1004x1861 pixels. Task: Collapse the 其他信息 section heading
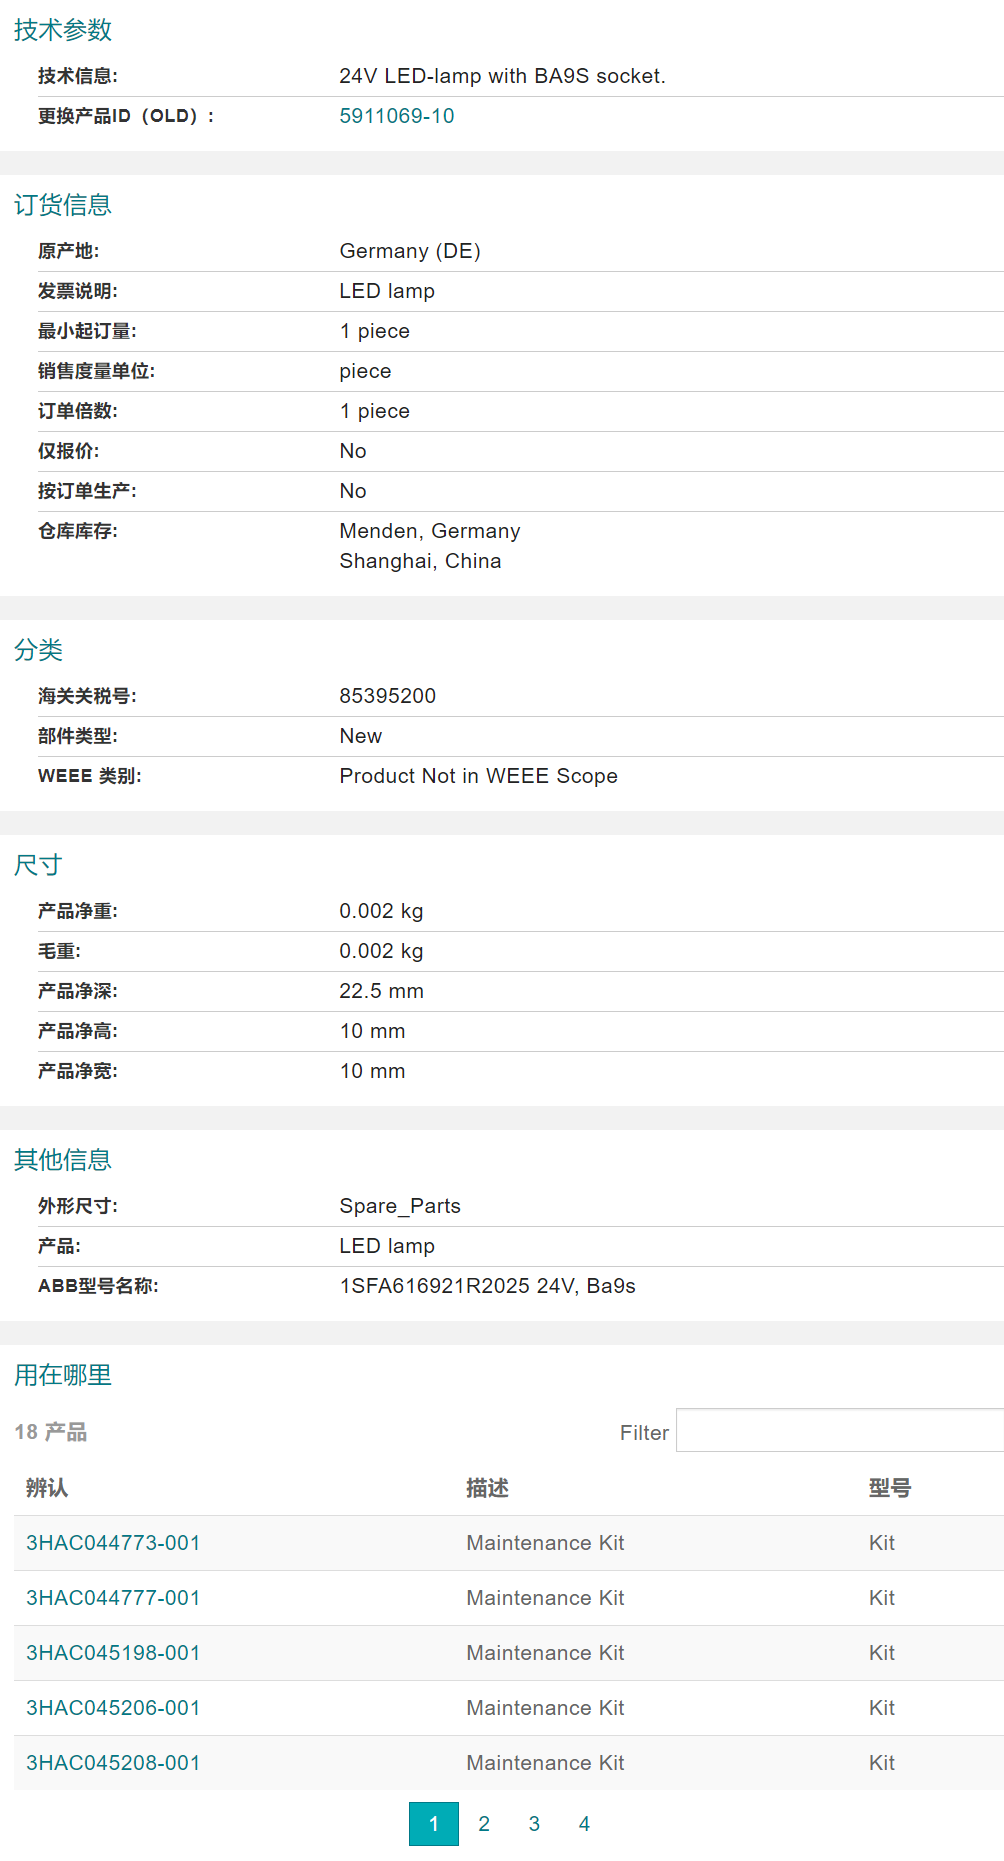pyautogui.click(x=62, y=1160)
